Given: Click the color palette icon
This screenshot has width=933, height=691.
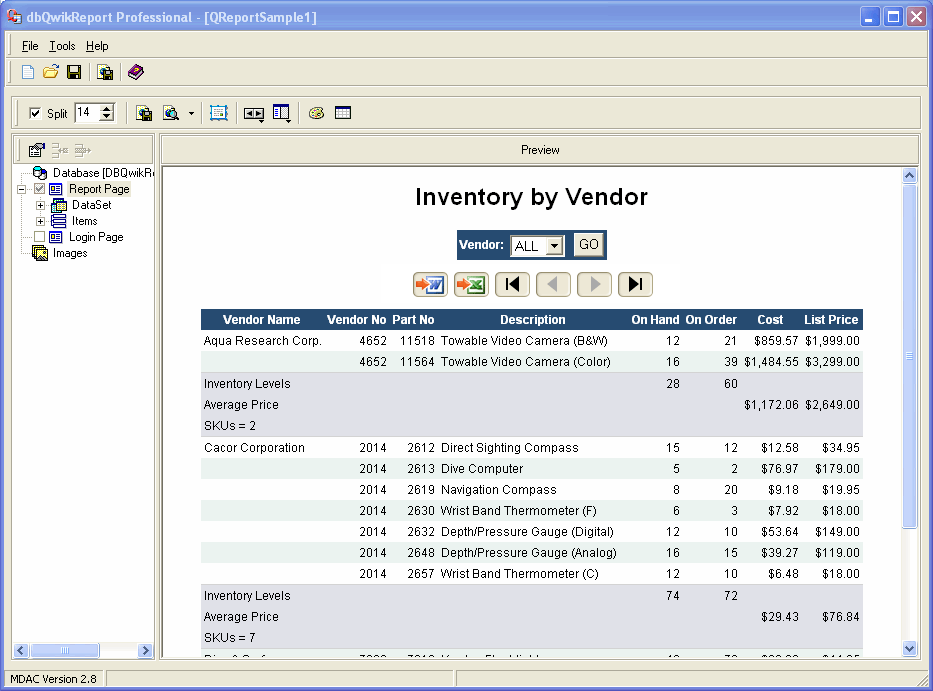Looking at the screenshot, I should (316, 113).
